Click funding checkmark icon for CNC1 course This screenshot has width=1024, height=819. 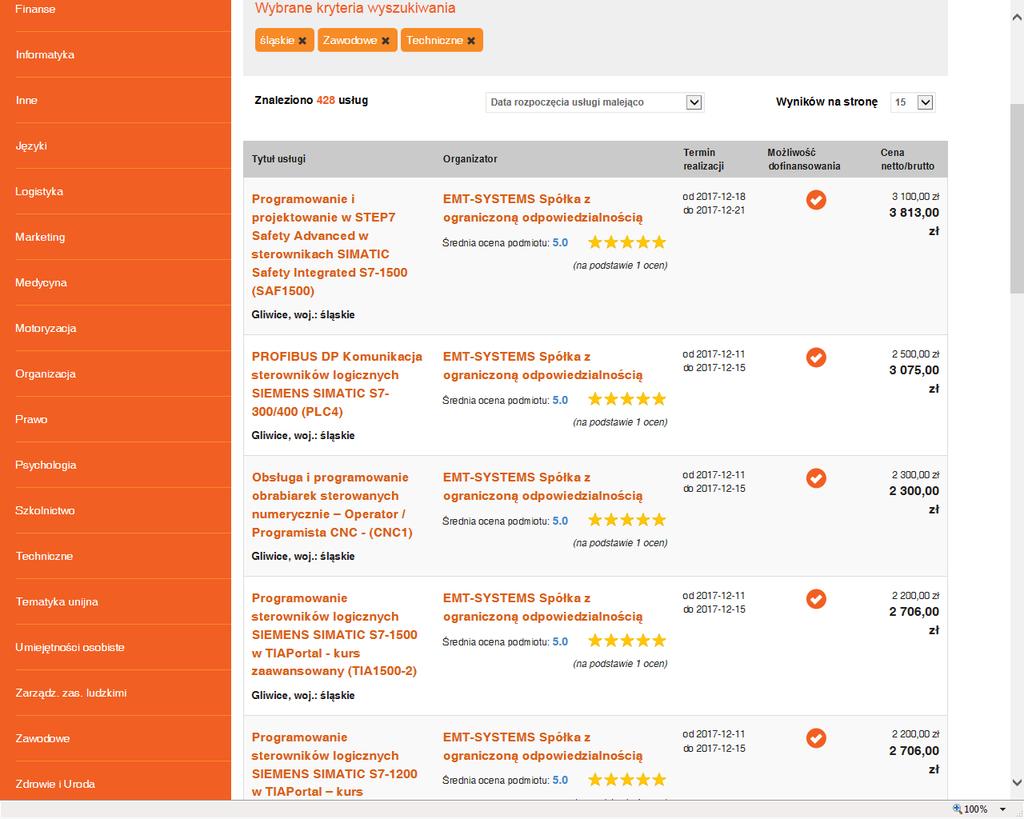pyautogui.click(x=816, y=478)
